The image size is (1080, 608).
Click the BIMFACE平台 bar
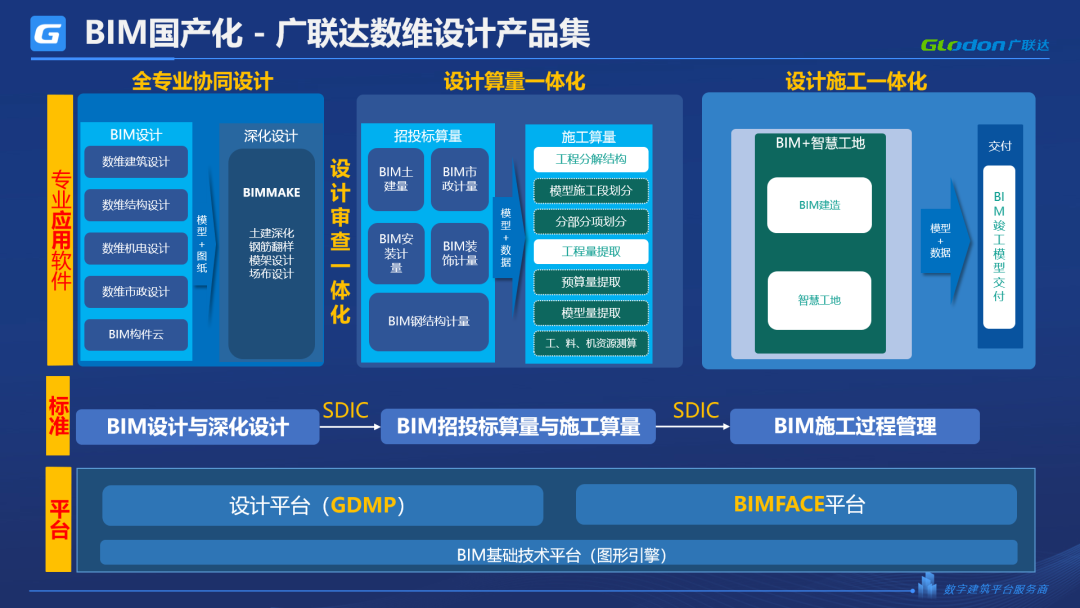point(796,505)
